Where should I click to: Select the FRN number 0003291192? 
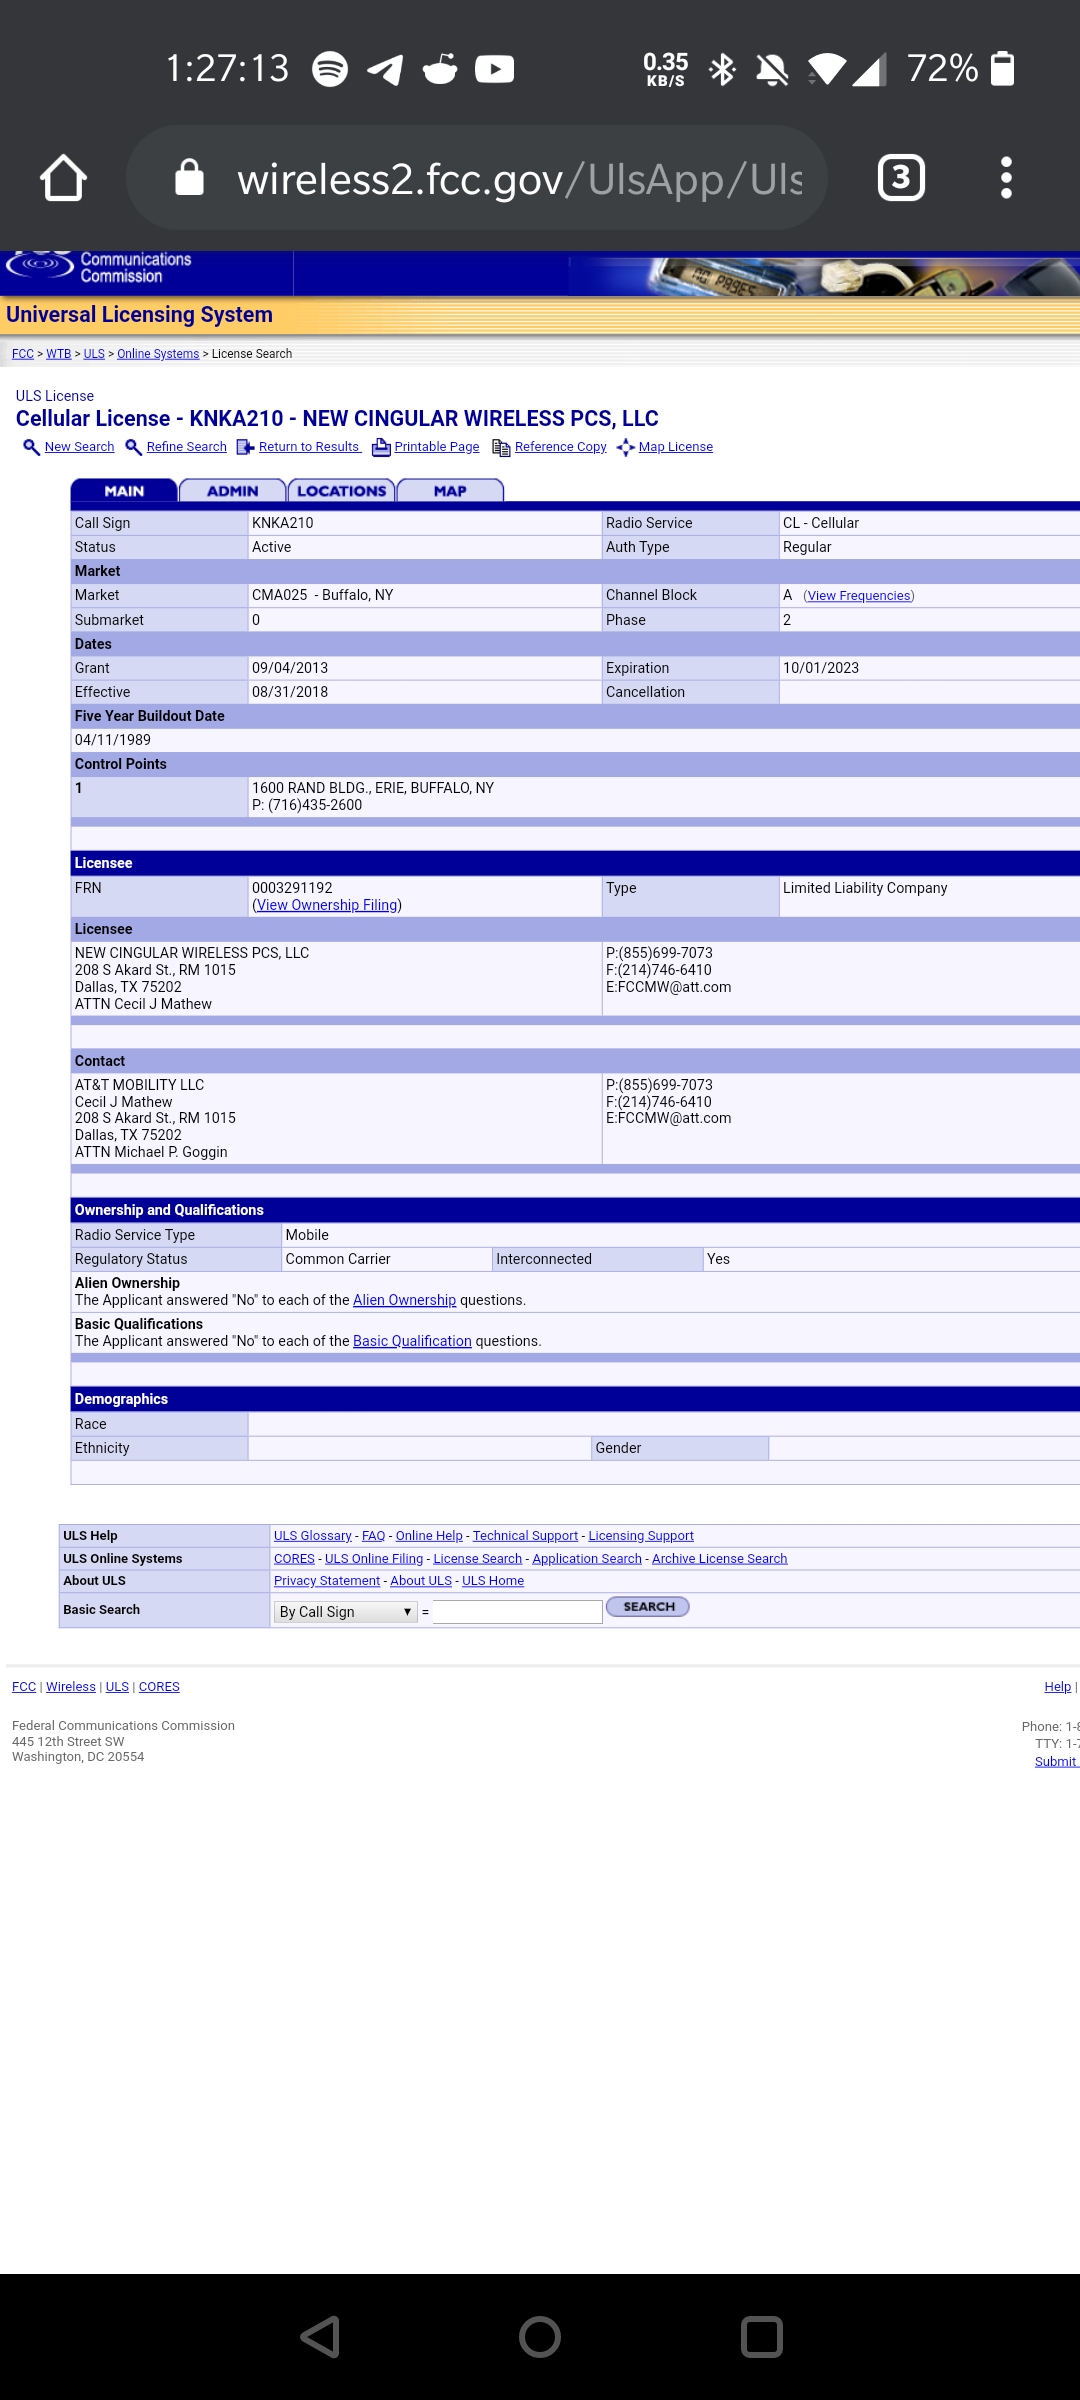tap(292, 888)
